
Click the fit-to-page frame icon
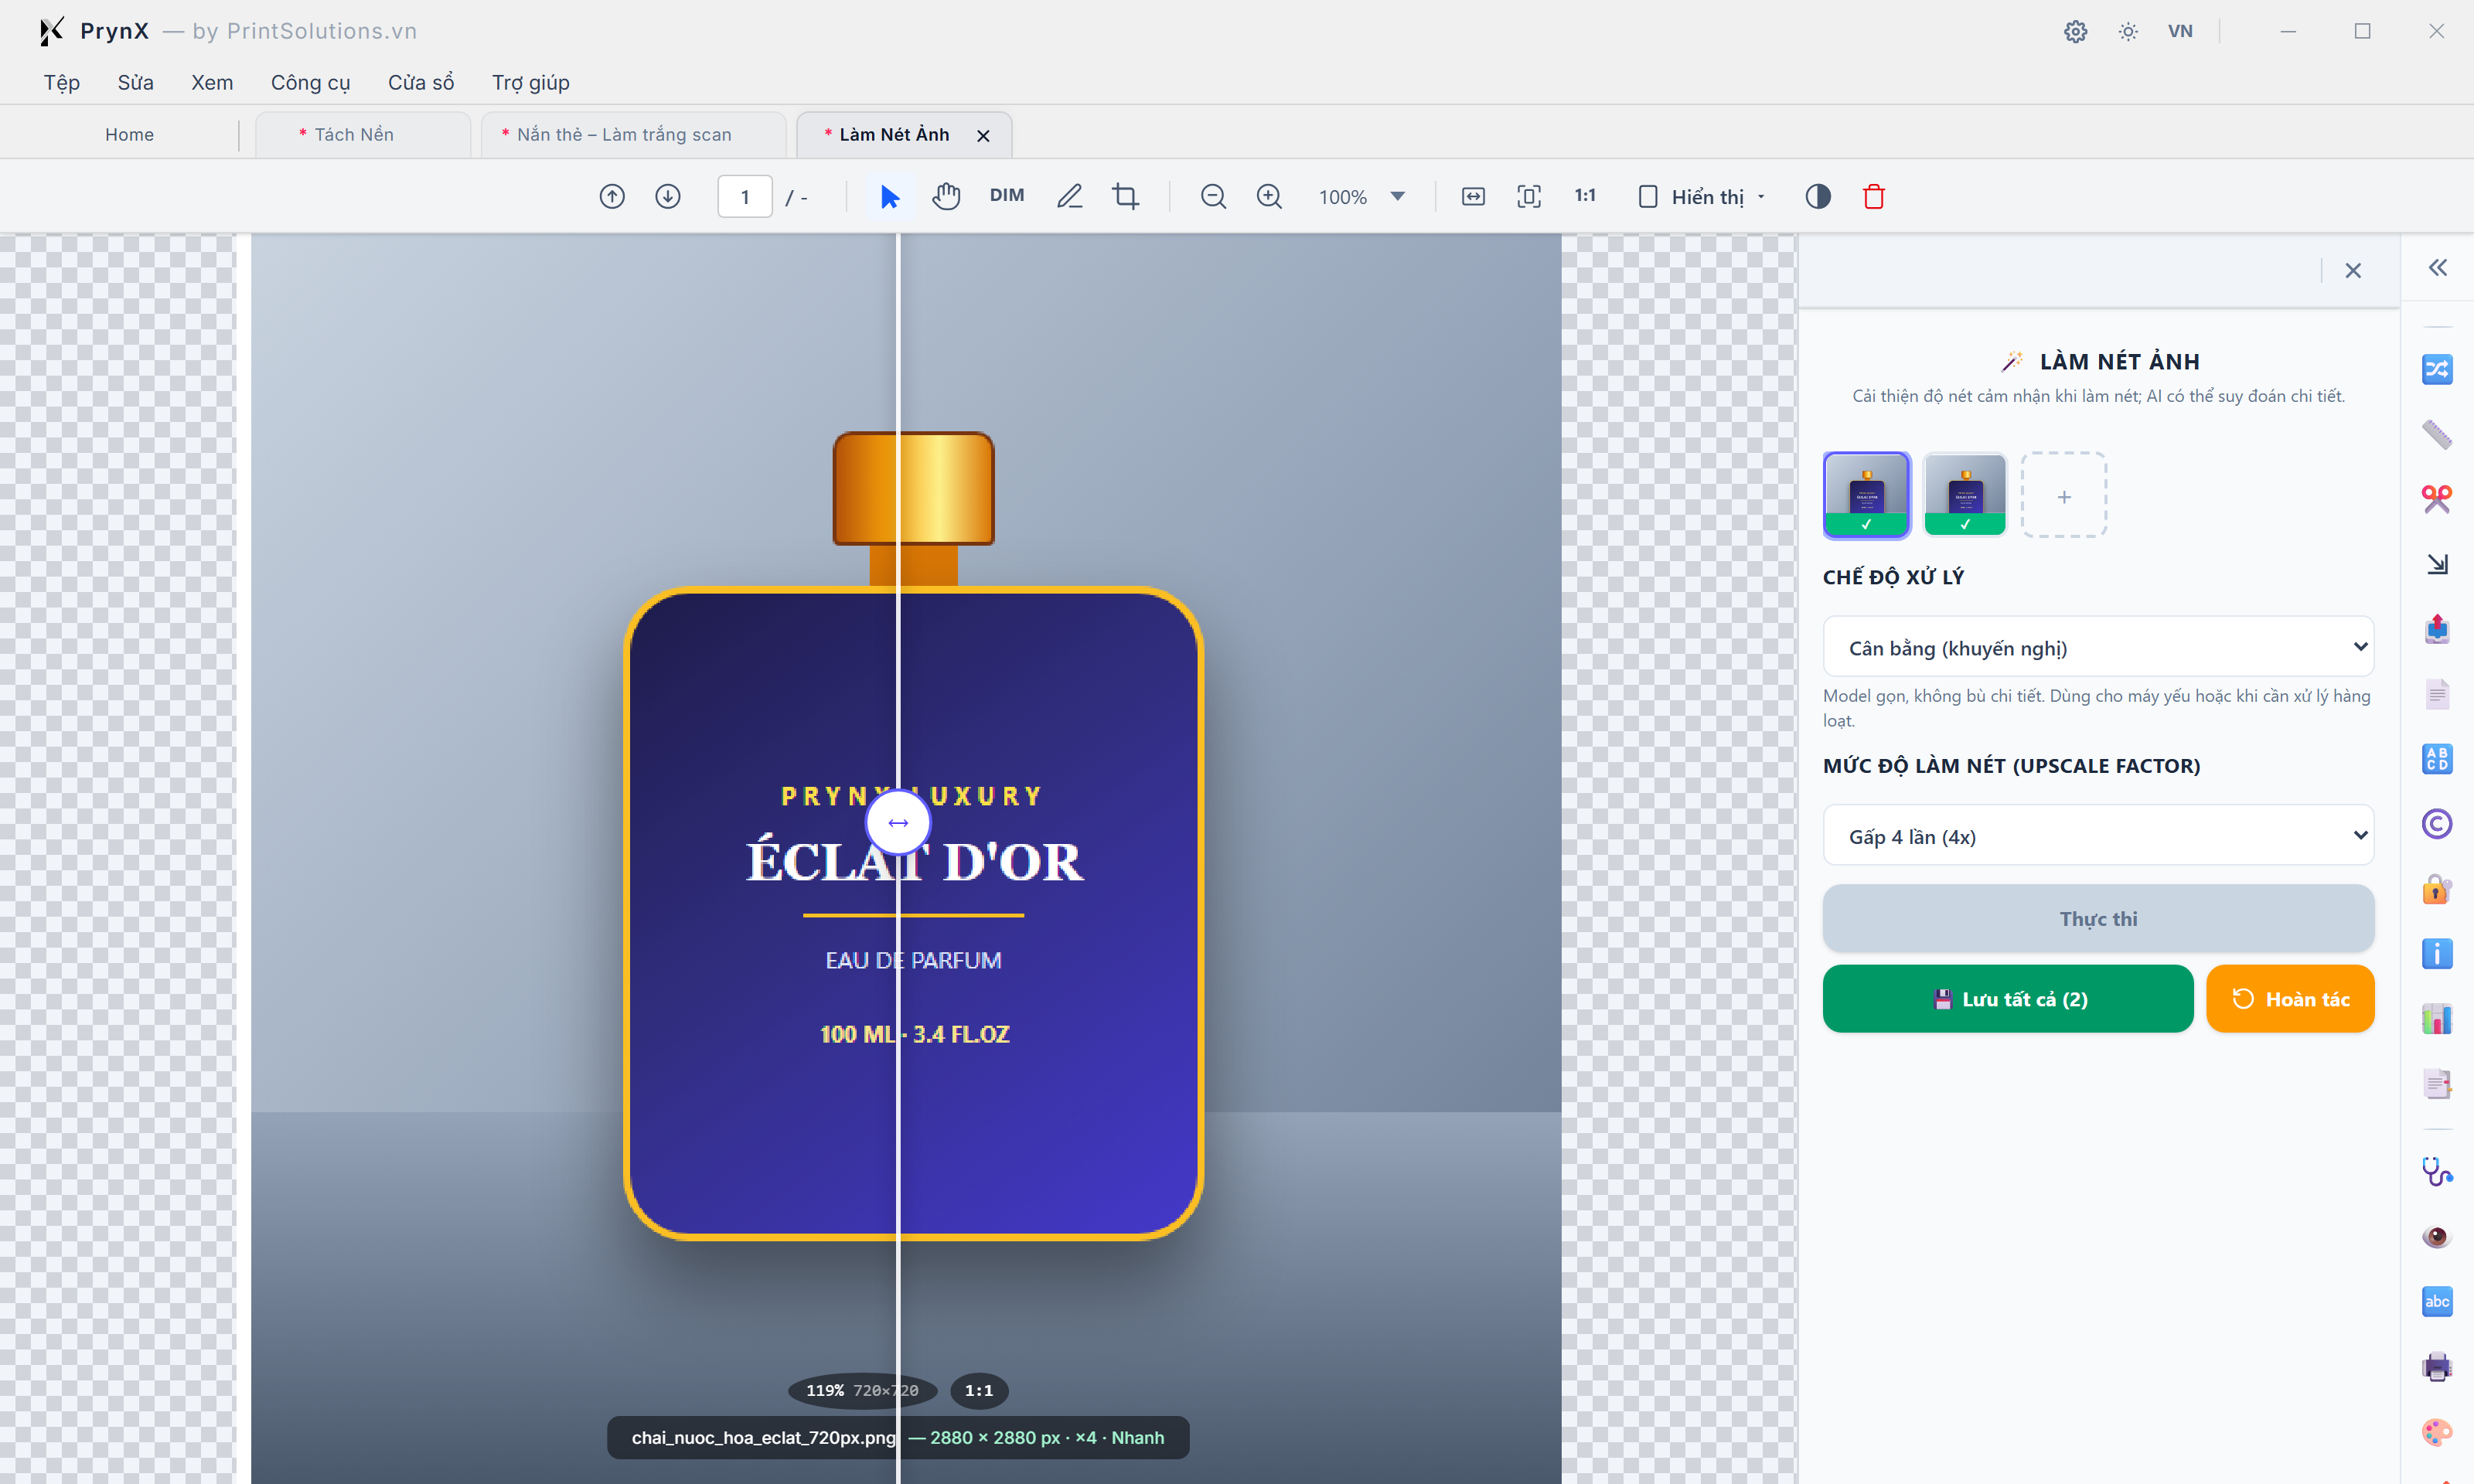(x=1529, y=197)
